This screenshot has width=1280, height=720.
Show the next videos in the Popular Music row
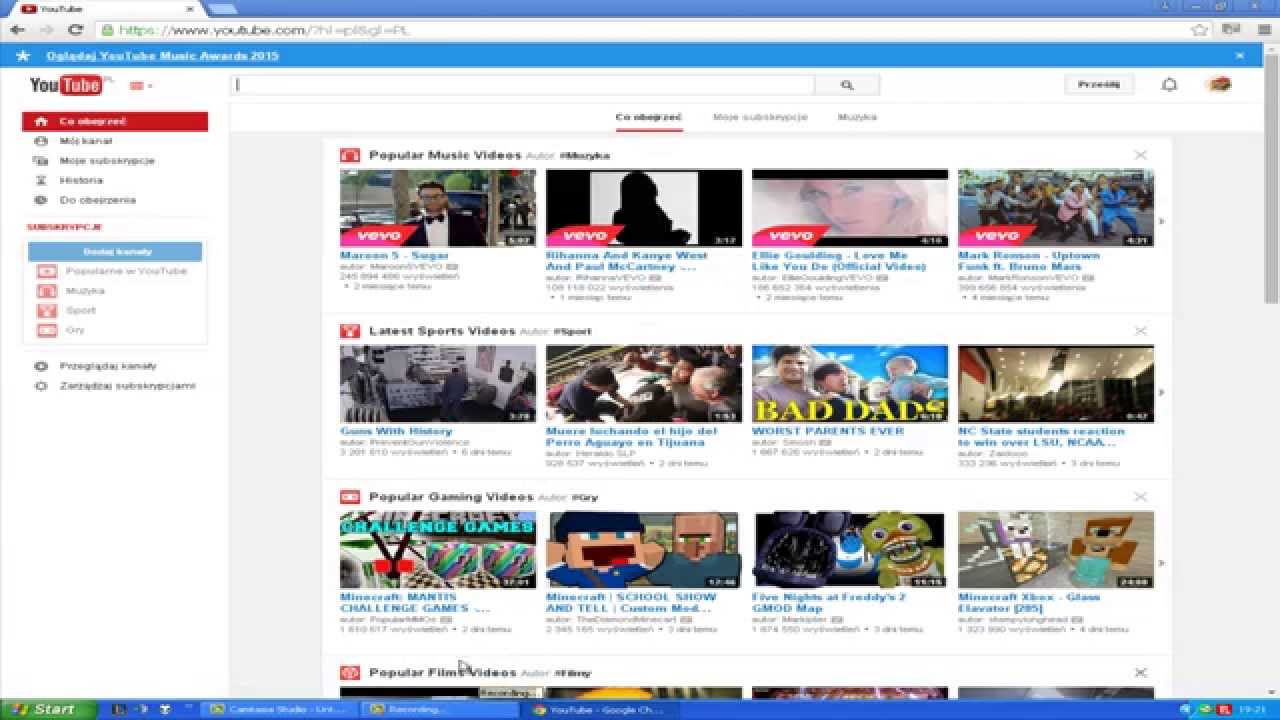click(1161, 221)
